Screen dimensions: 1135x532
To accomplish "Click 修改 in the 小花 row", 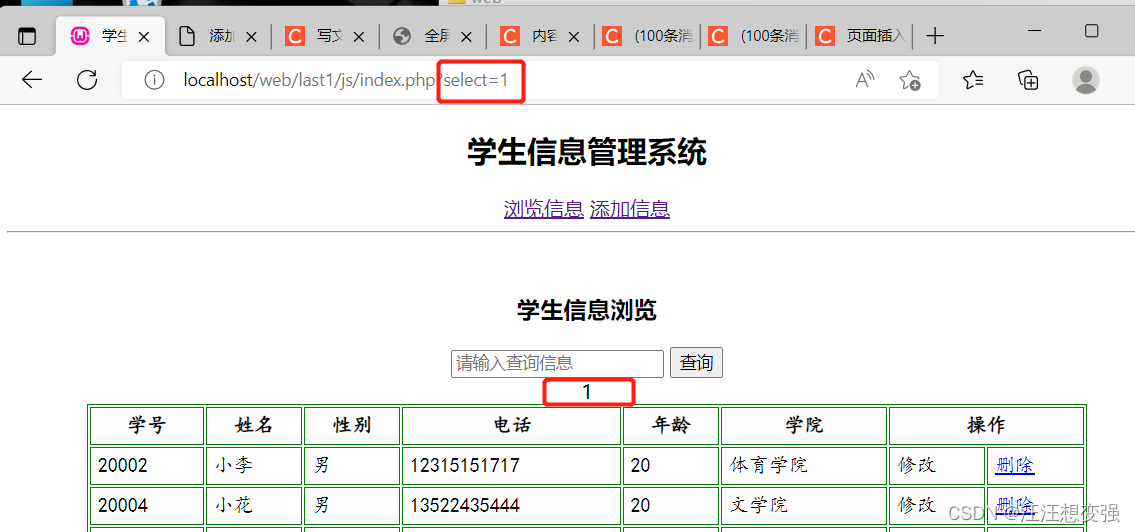I will coord(917,504).
